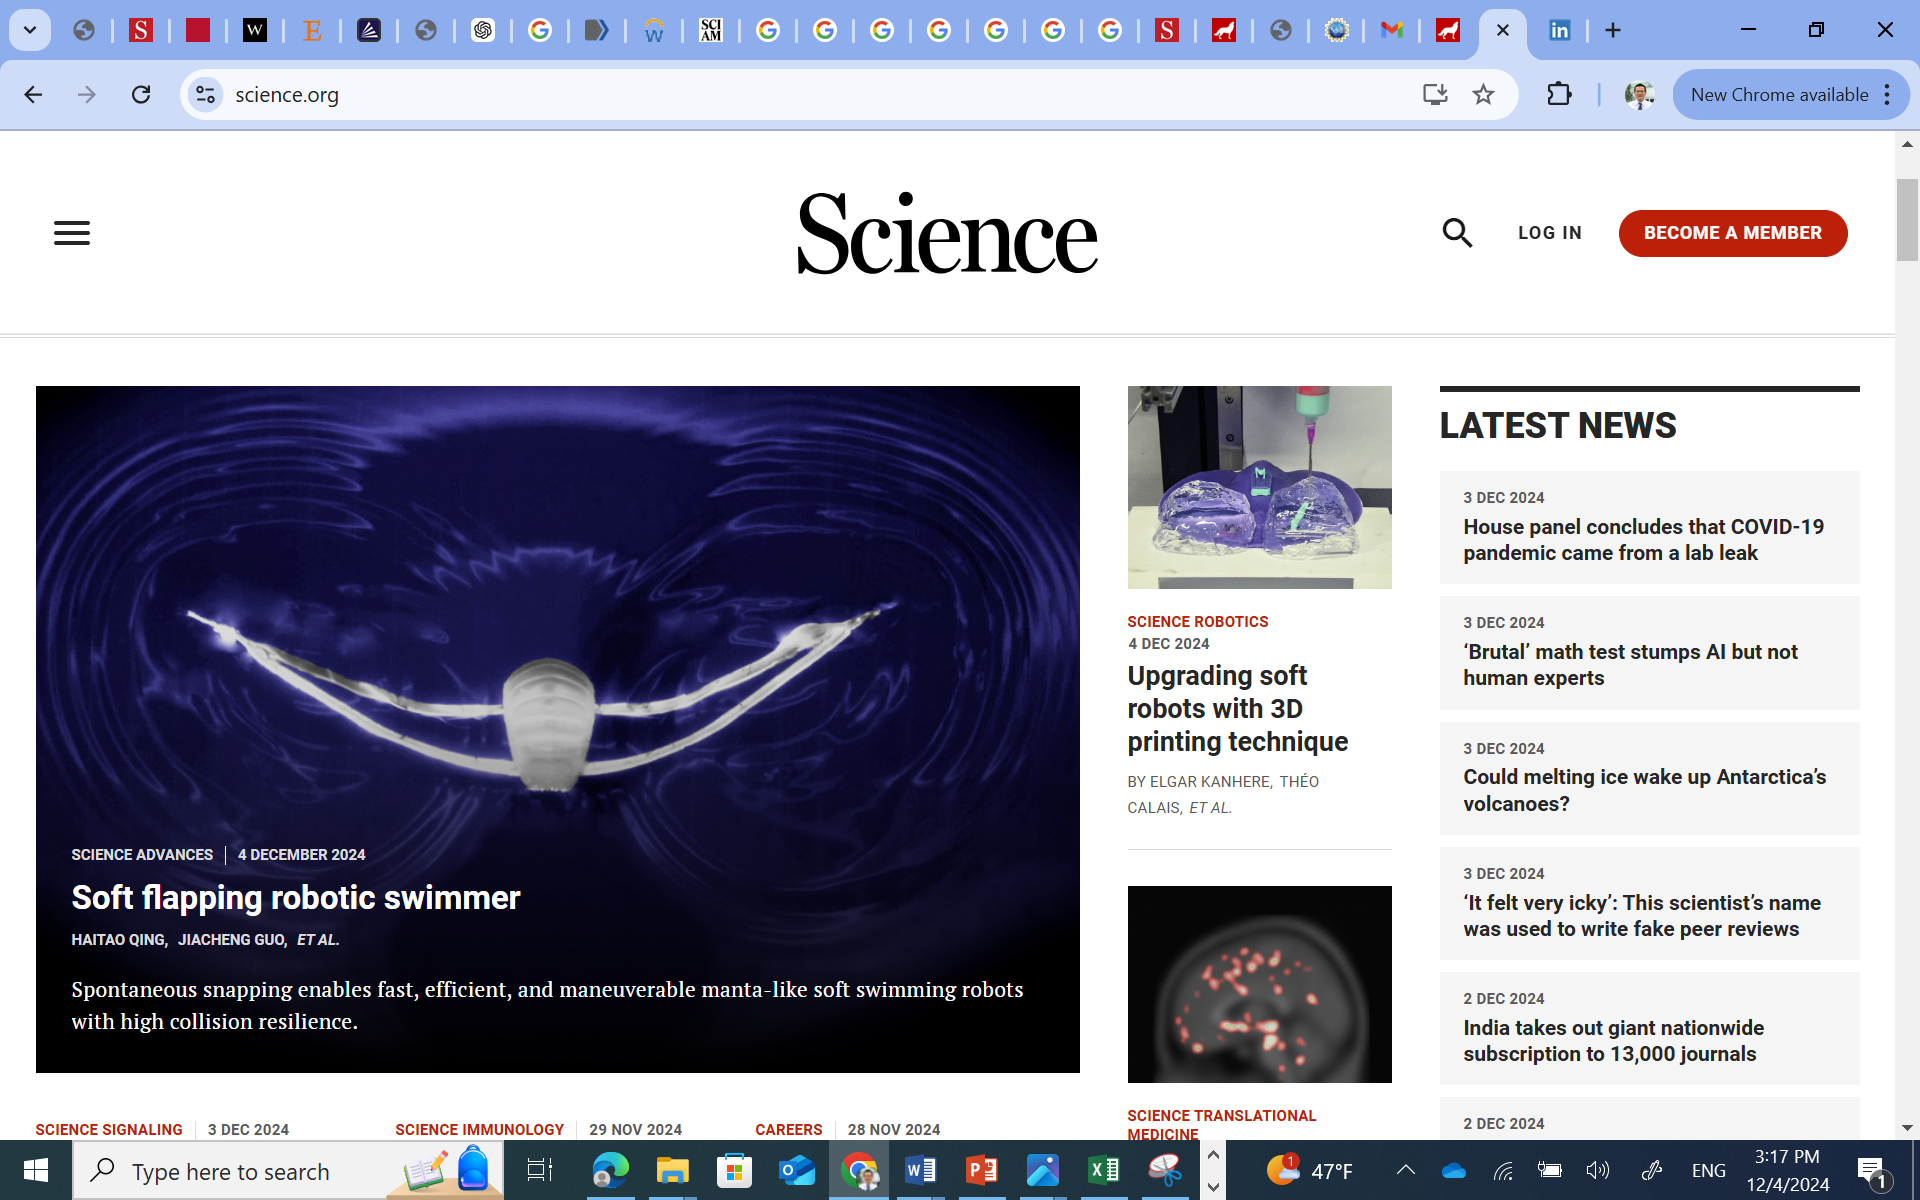Open Microsoft Store from the taskbar

(734, 1170)
